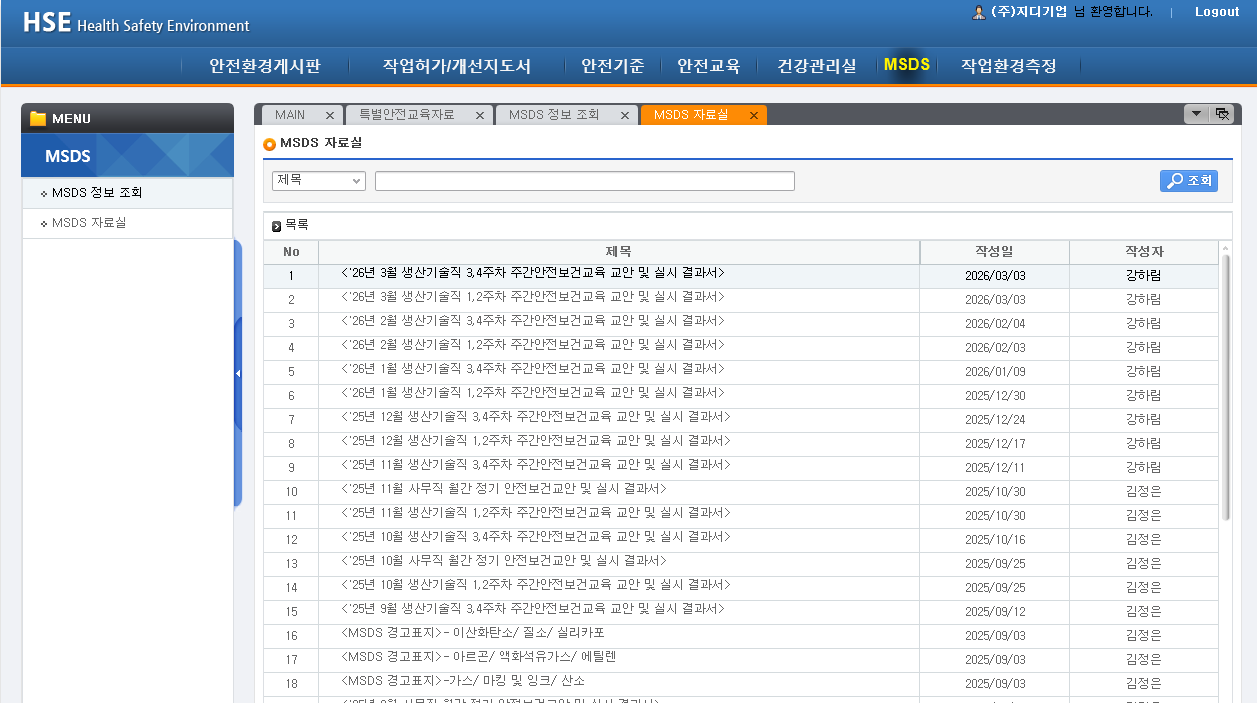Click the MENU folder icon
This screenshot has height=703, width=1257.
(38, 119)
